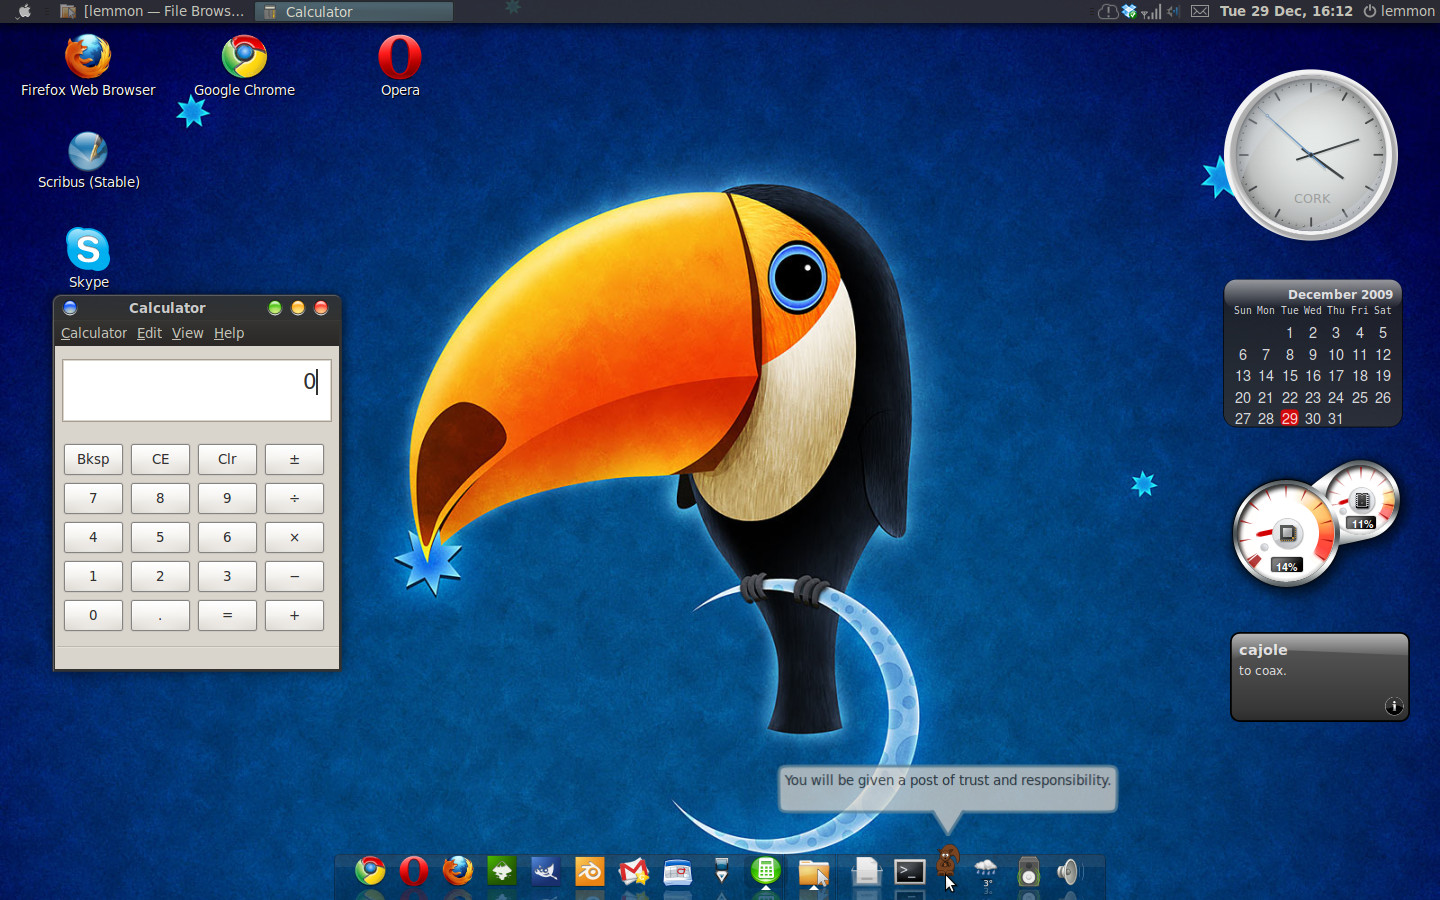Screen dimensions: 1440x900
Task: Click the Gmail icon in the dock
Action: click(633, 872)
